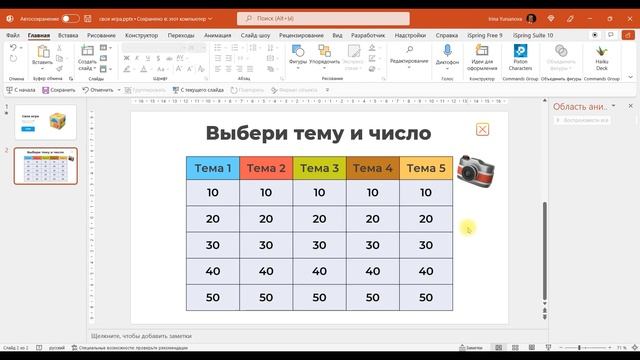Screen dimensions: 640x360
Task: Customize the quick access toolbar dropdown
Action: point(327,90)
